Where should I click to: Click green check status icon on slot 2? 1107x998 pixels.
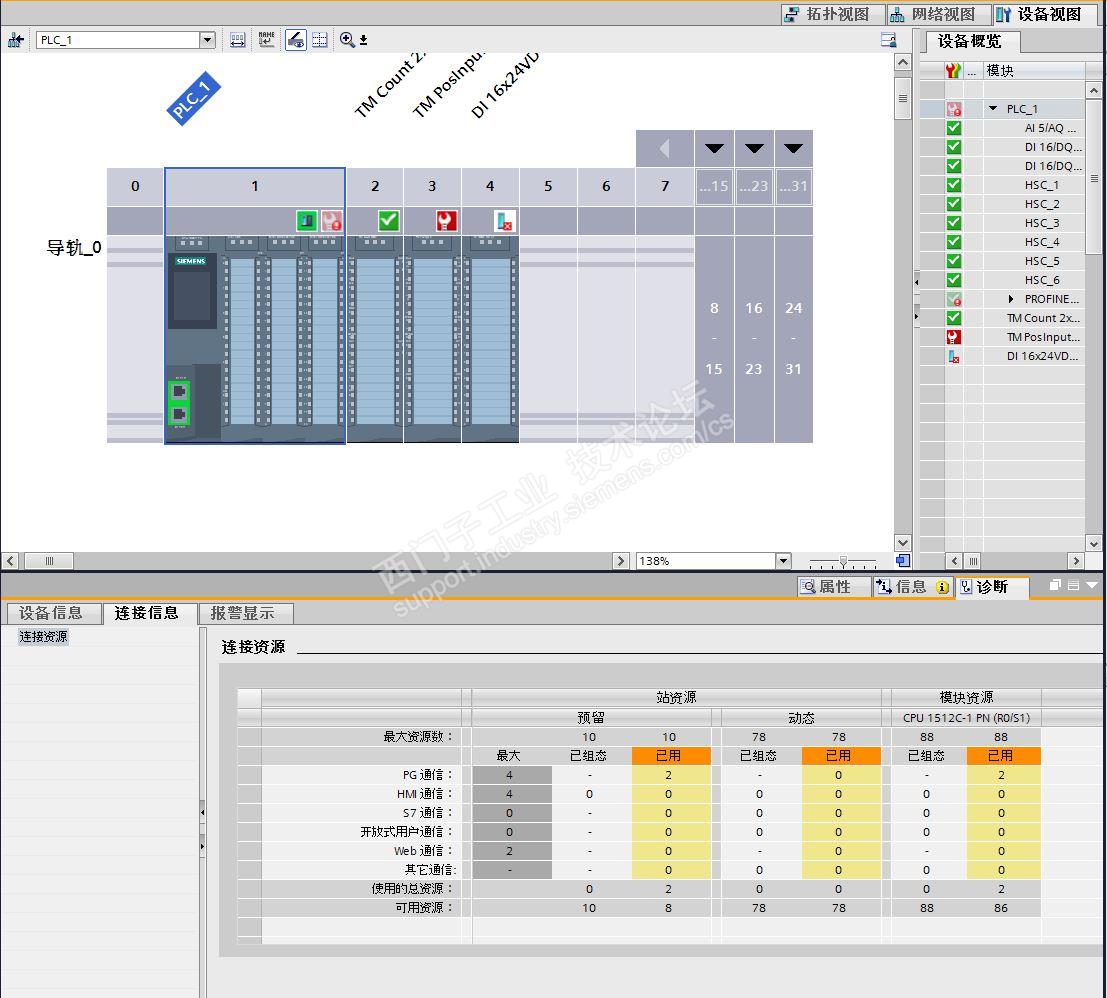[388, 221]
